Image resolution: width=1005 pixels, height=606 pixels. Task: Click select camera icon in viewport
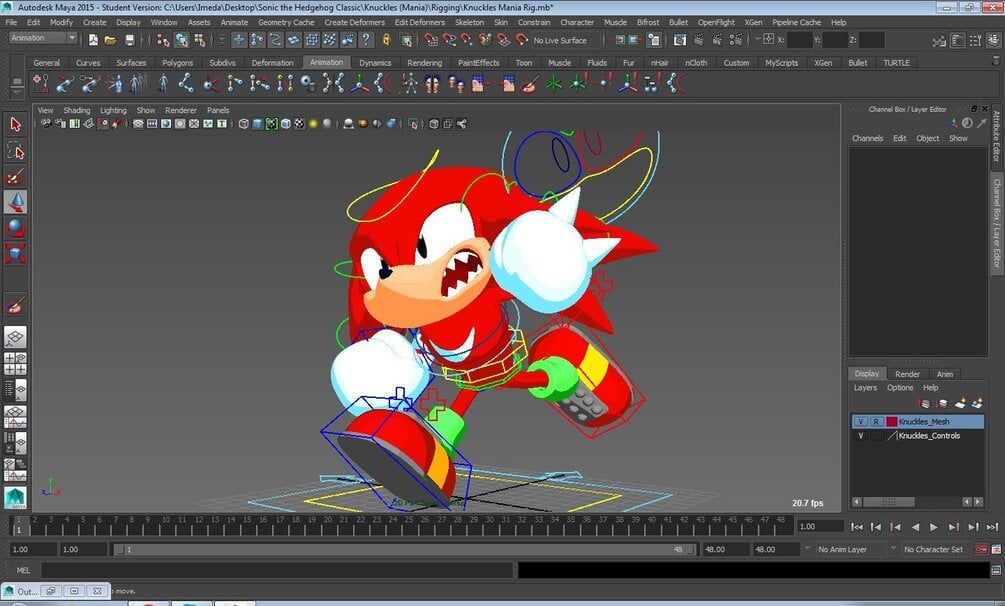[x=46, y=124]
